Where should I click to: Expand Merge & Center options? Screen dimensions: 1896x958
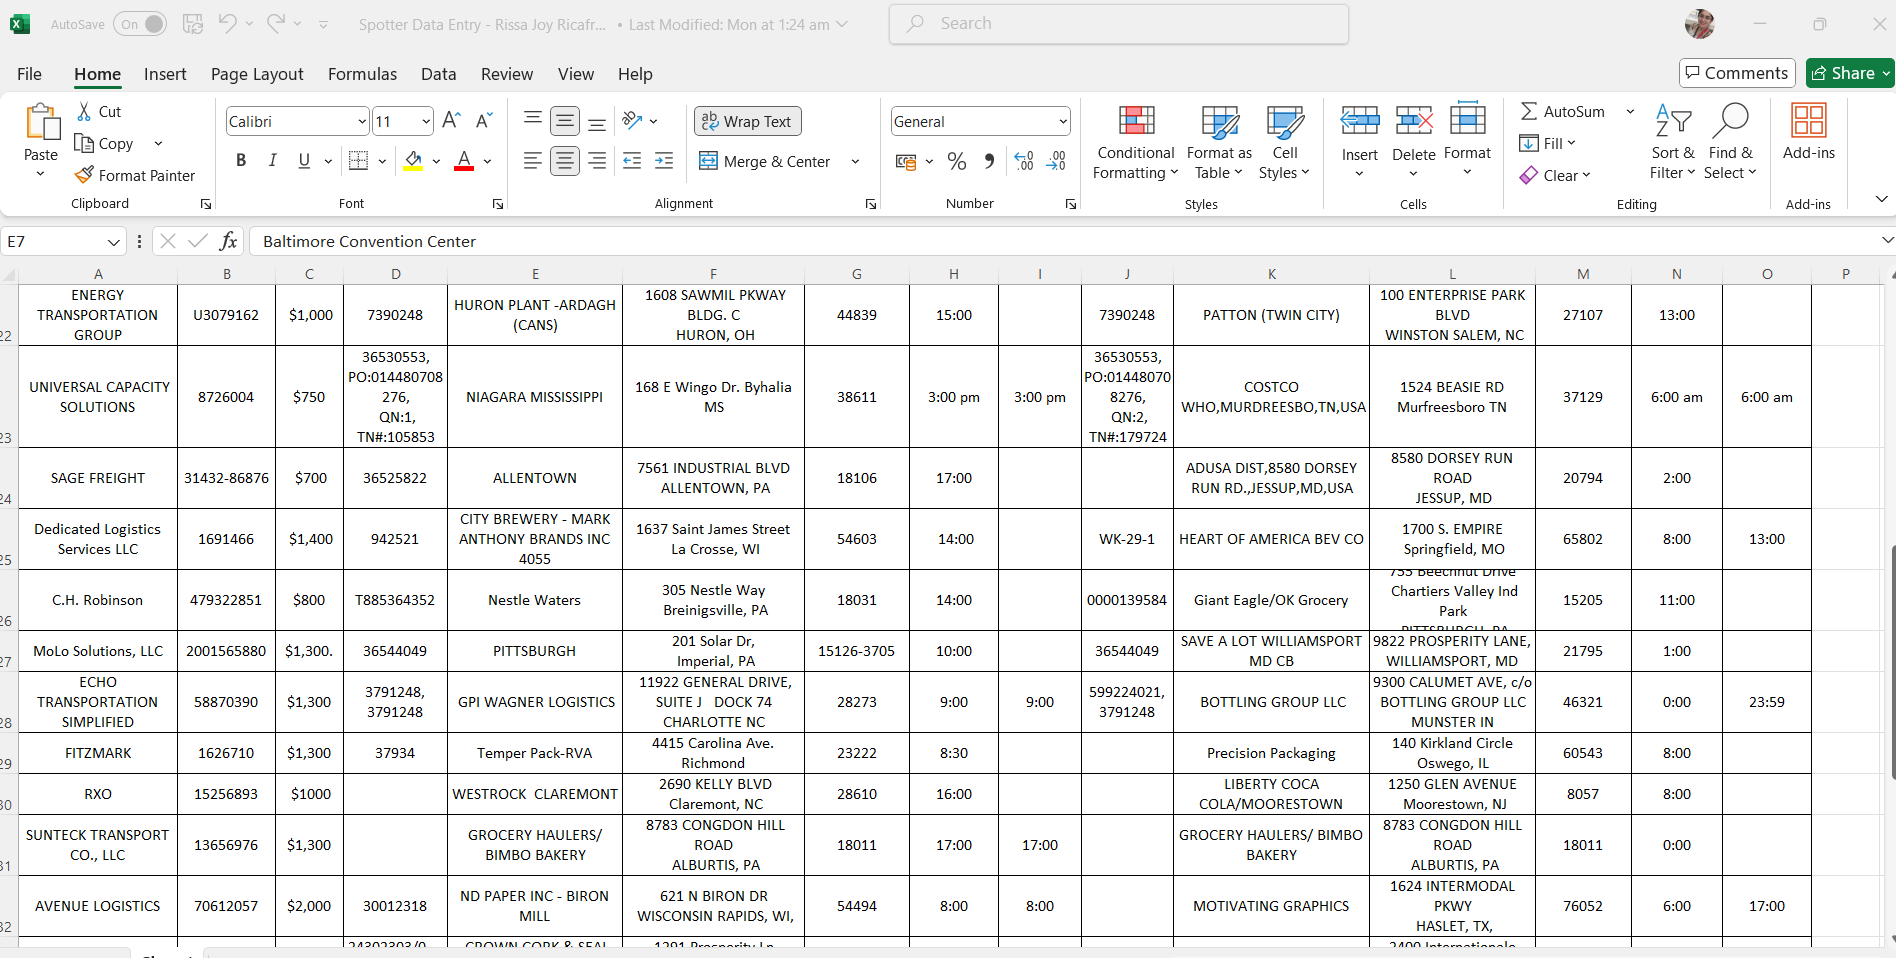pyautogui.click(x=855, y=161)
